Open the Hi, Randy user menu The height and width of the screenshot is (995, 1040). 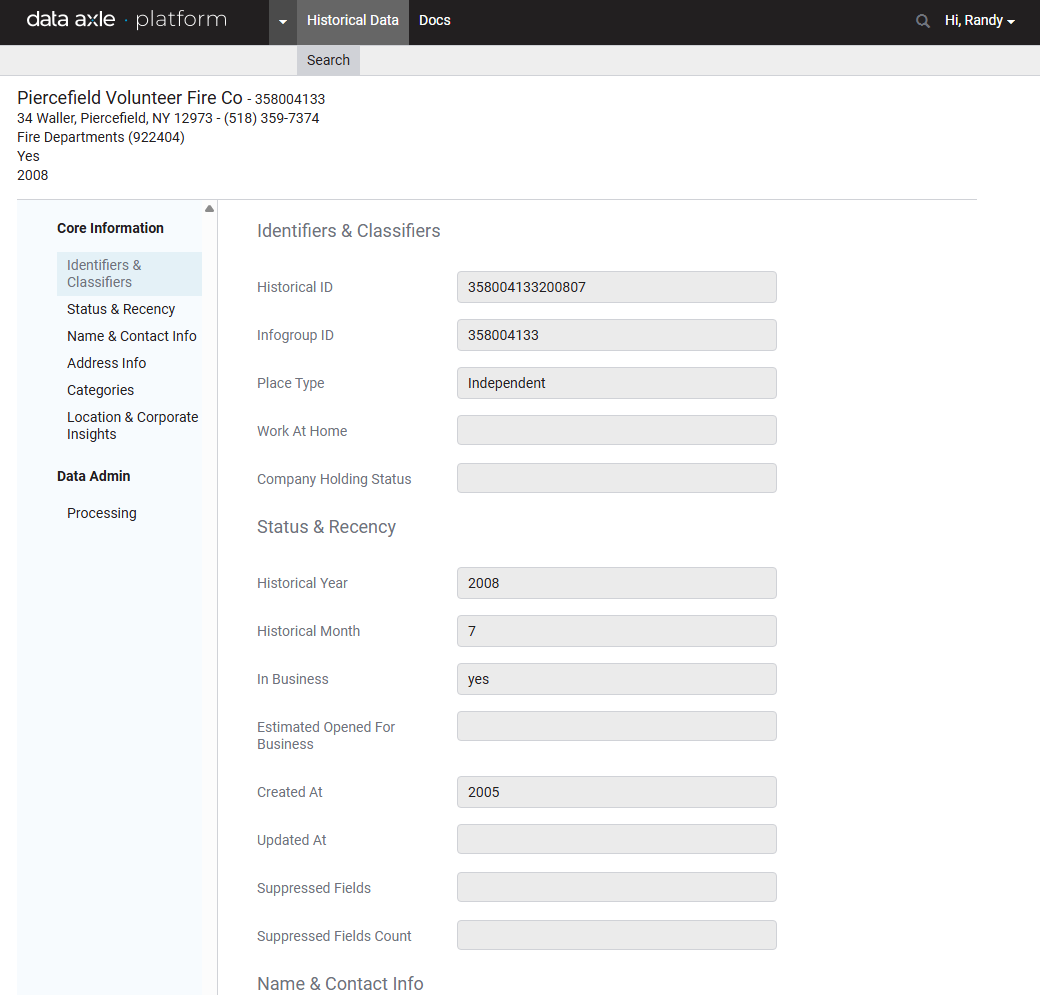pos(979,21)
